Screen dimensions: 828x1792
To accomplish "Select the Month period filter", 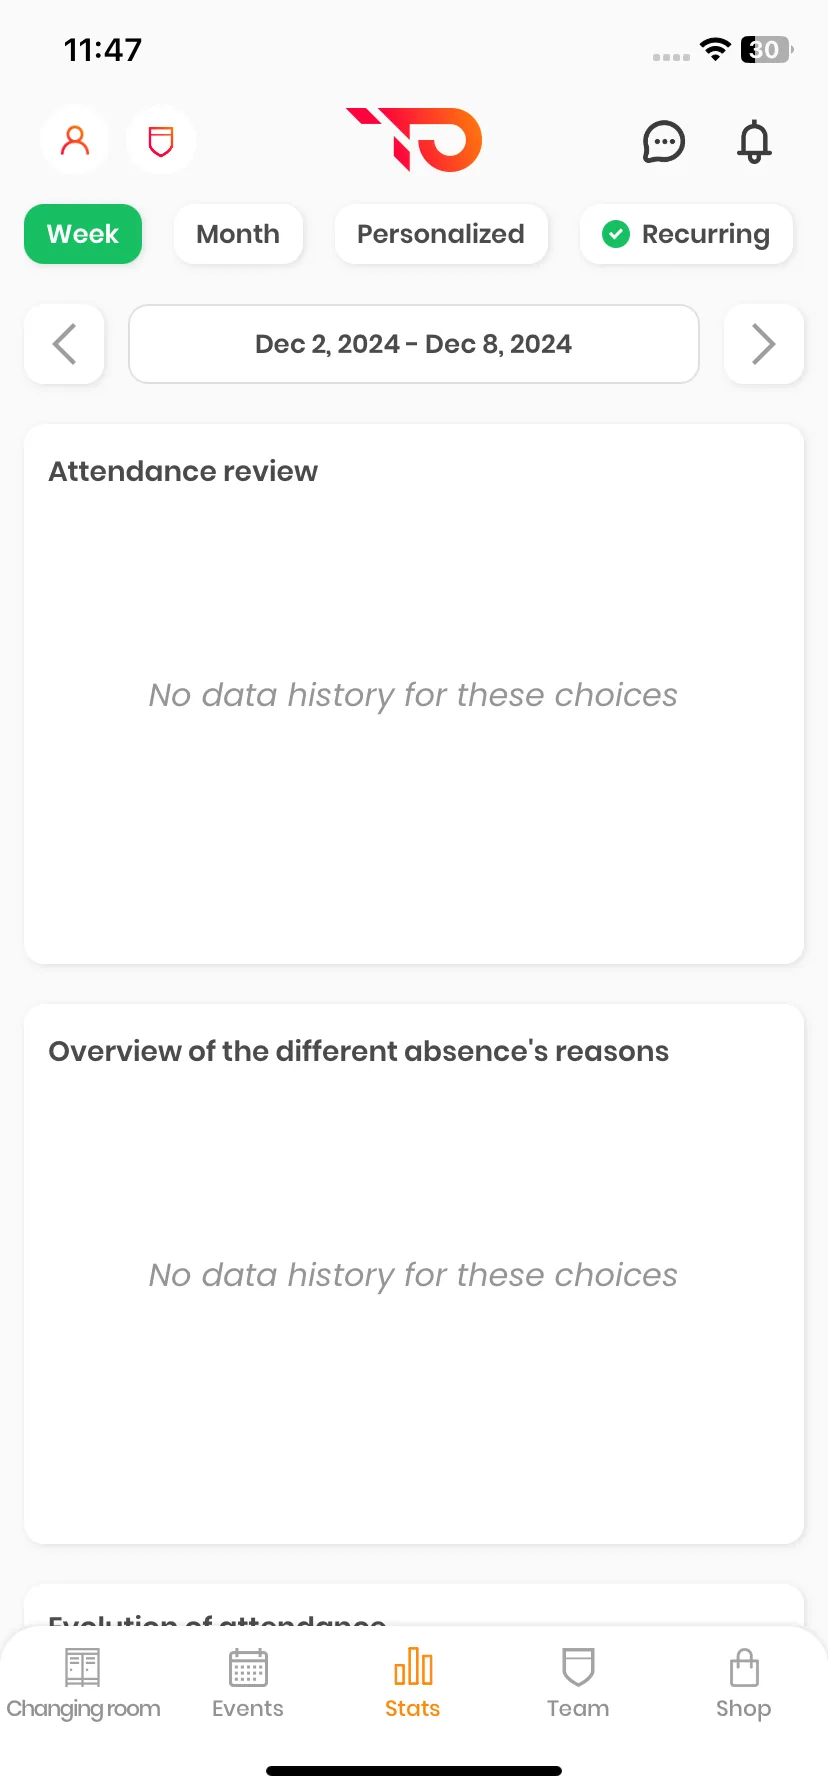I will [238, 234].
